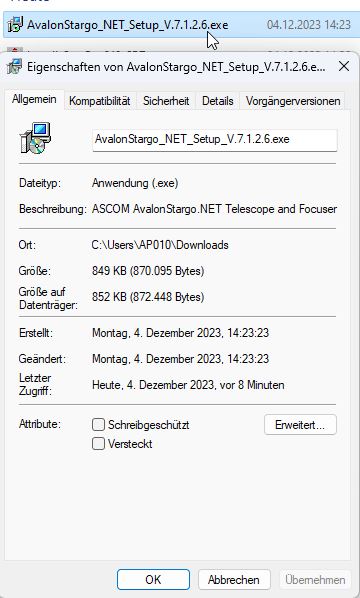Toggle the Versteckt checkbox
The image size is (360, 598).
[x=98, y=444]
